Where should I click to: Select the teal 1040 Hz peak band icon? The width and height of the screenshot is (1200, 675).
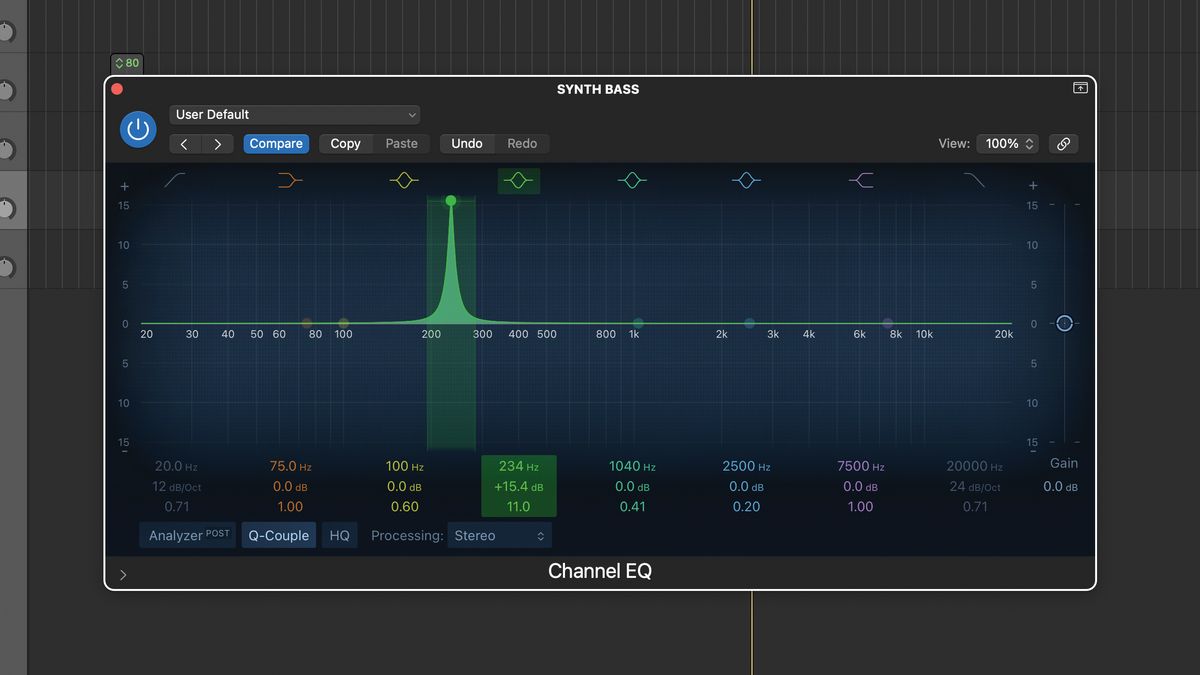point(633,180)
